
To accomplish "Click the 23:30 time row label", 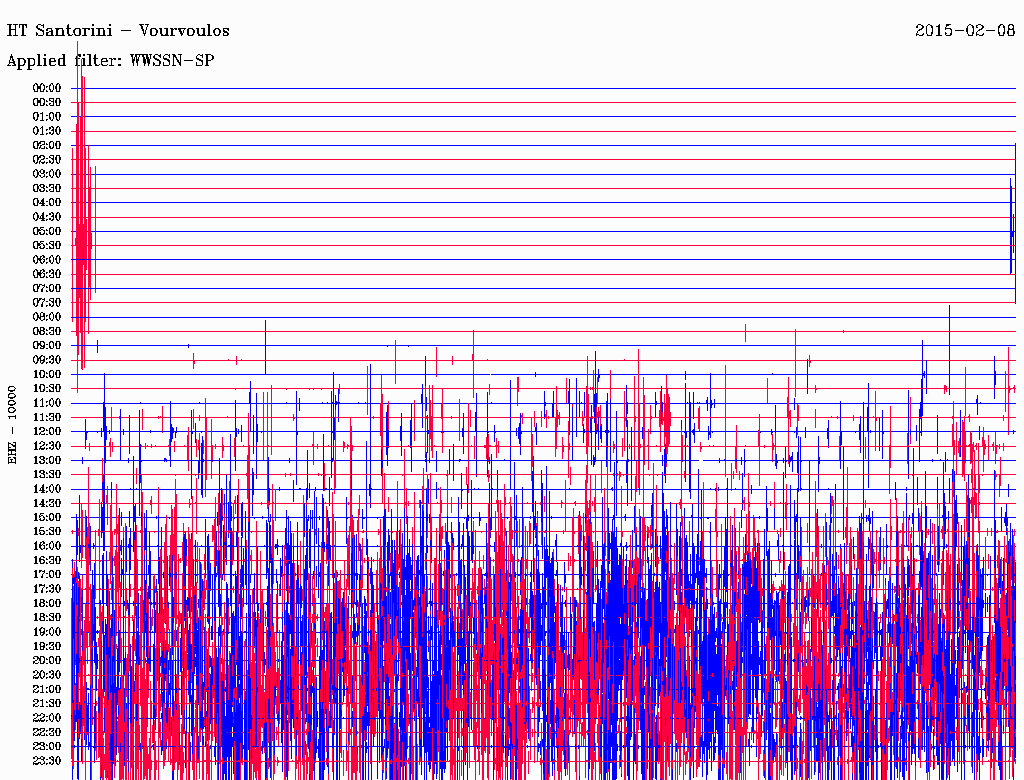I will pos(47,760).
